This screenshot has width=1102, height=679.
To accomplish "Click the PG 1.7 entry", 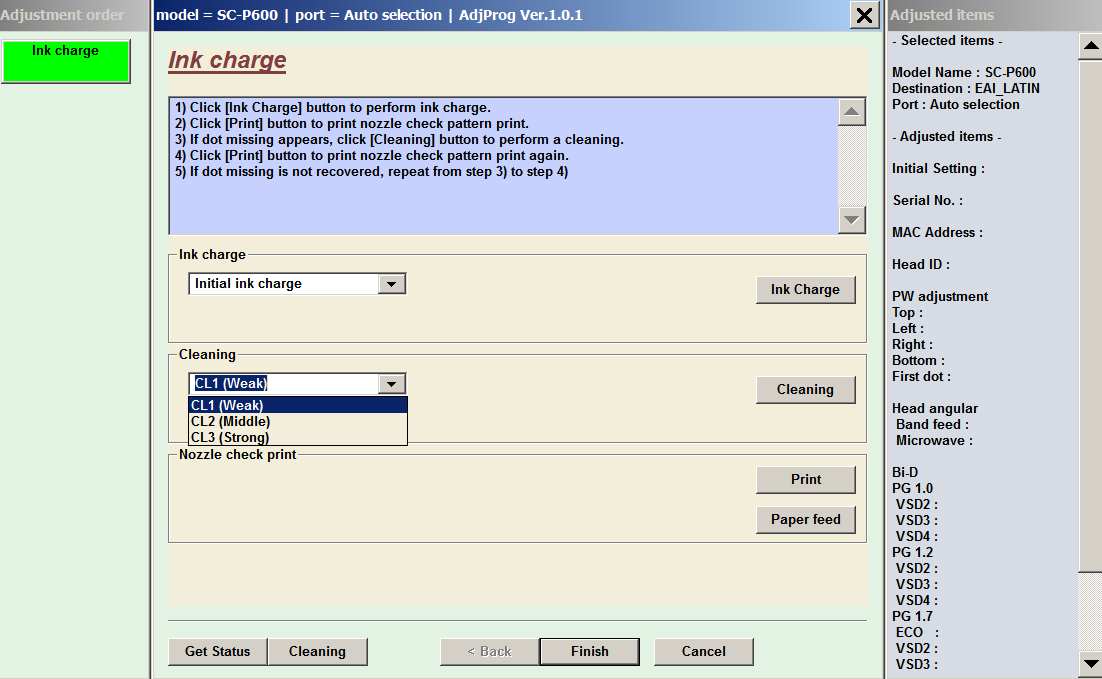I will tap(912, 616).
